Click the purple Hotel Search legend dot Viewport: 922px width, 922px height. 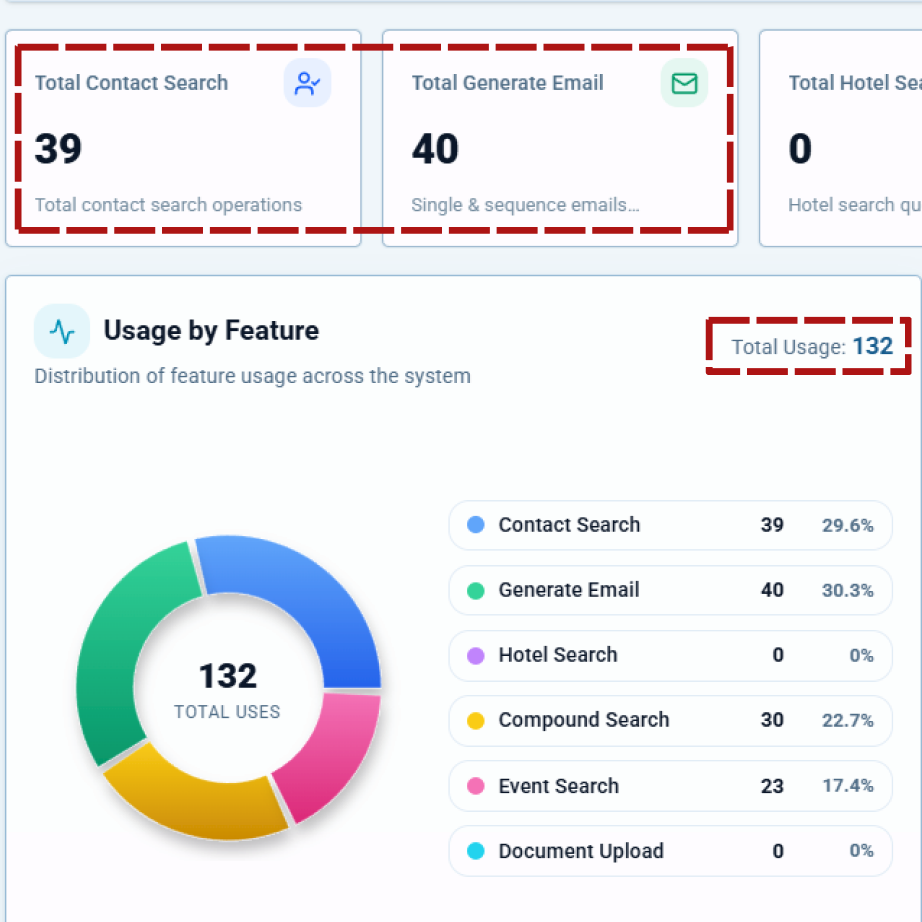476,655
